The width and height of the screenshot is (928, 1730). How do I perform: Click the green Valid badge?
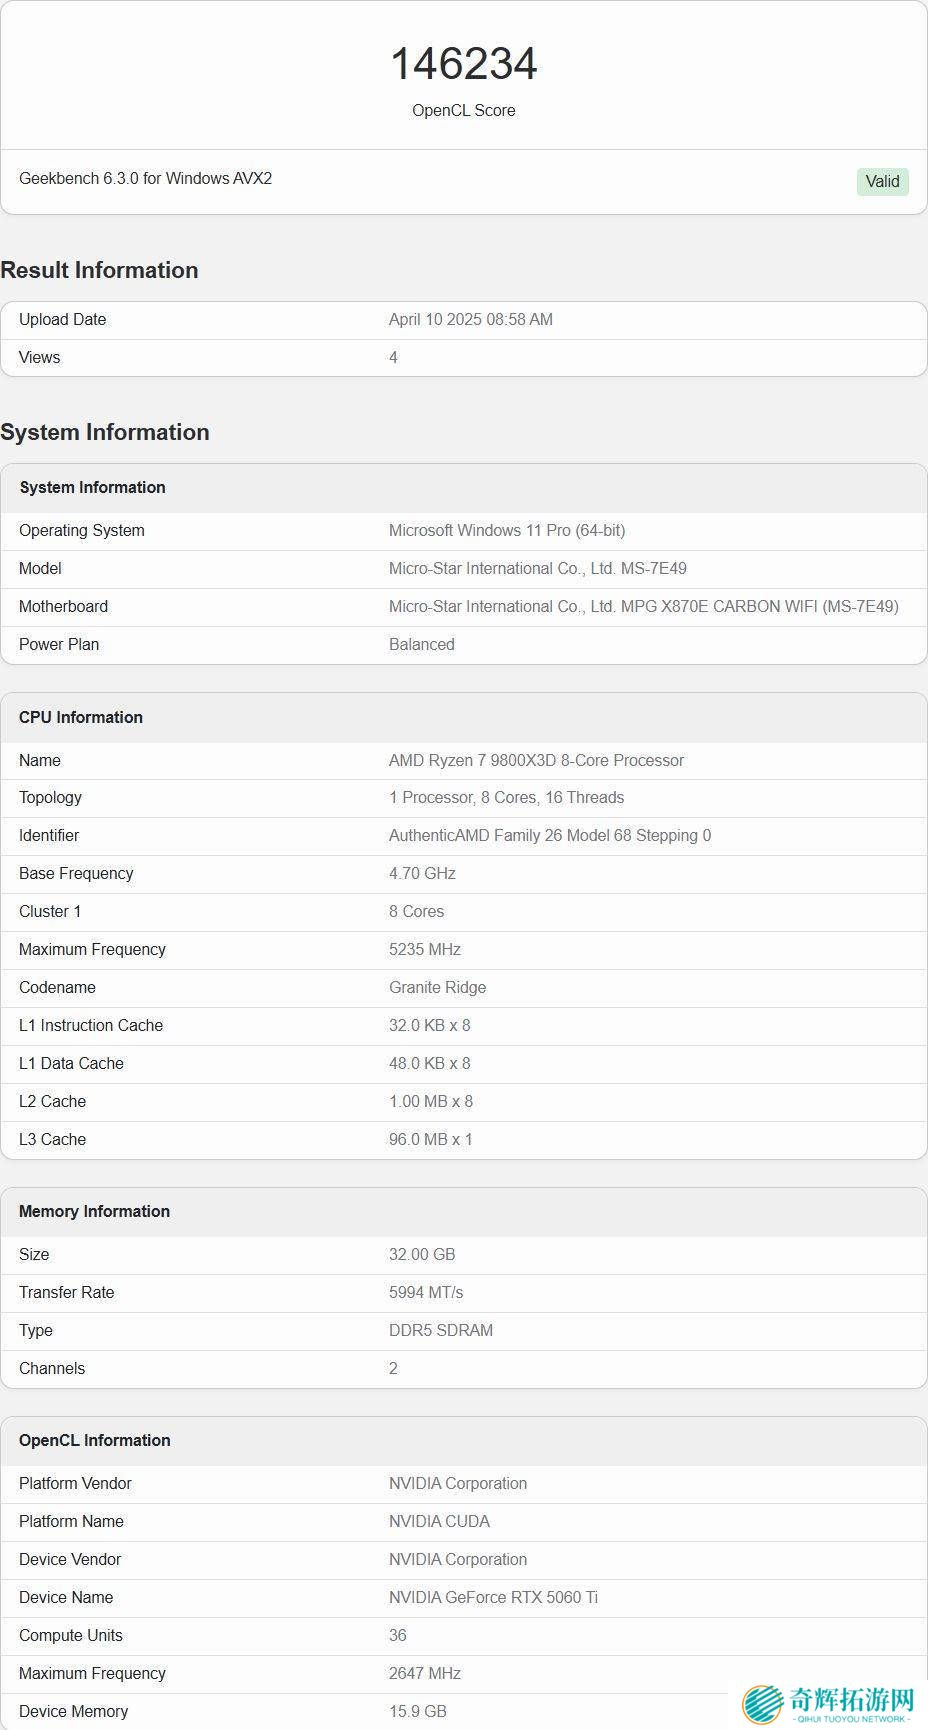click(882, 181)
